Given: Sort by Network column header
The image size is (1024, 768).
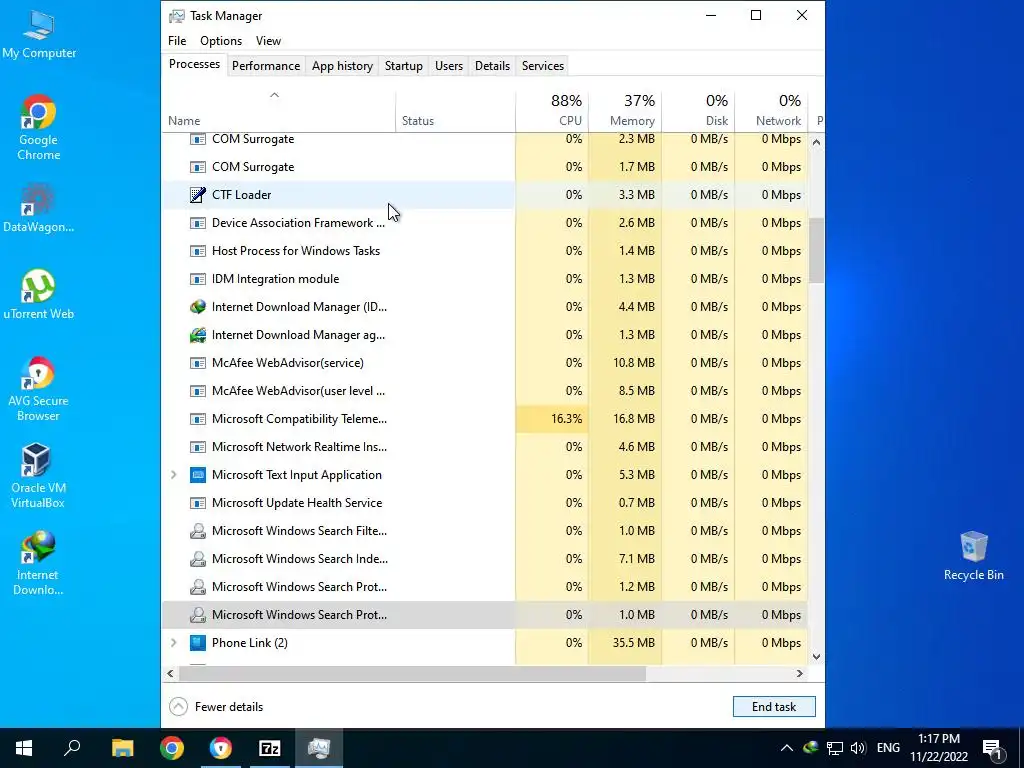Looking at the screenshot, I should (x=771, y=111).
